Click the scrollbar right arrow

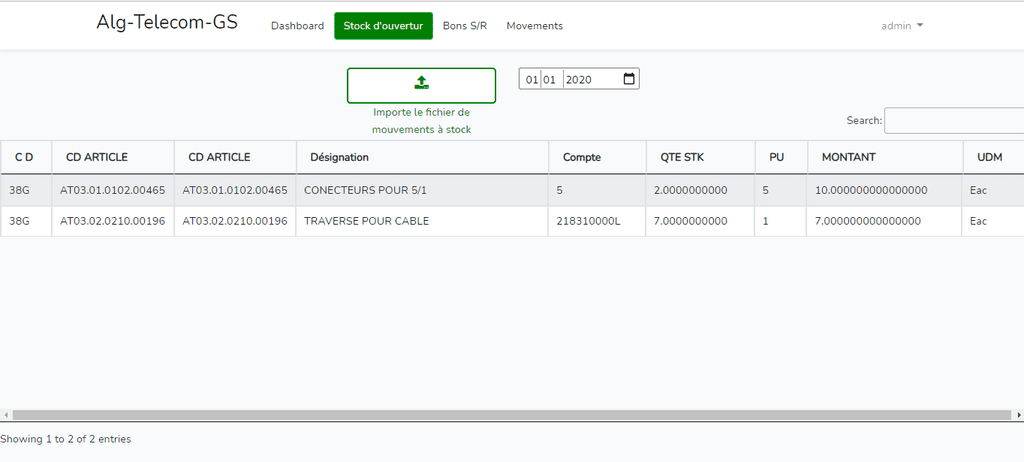[1019, 415]
